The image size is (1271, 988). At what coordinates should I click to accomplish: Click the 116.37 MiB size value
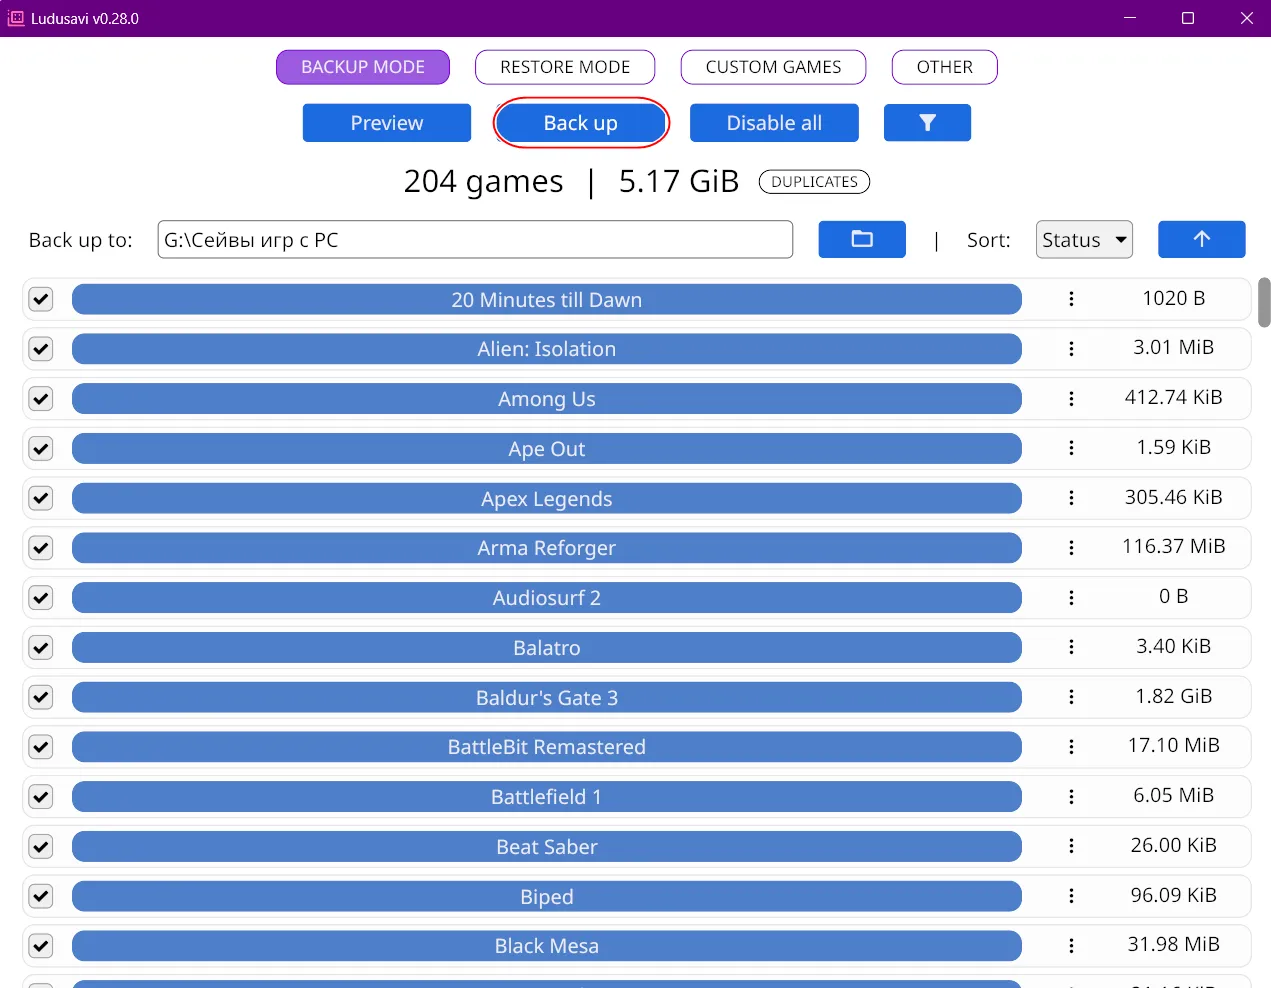click(x=1174, y=546)
